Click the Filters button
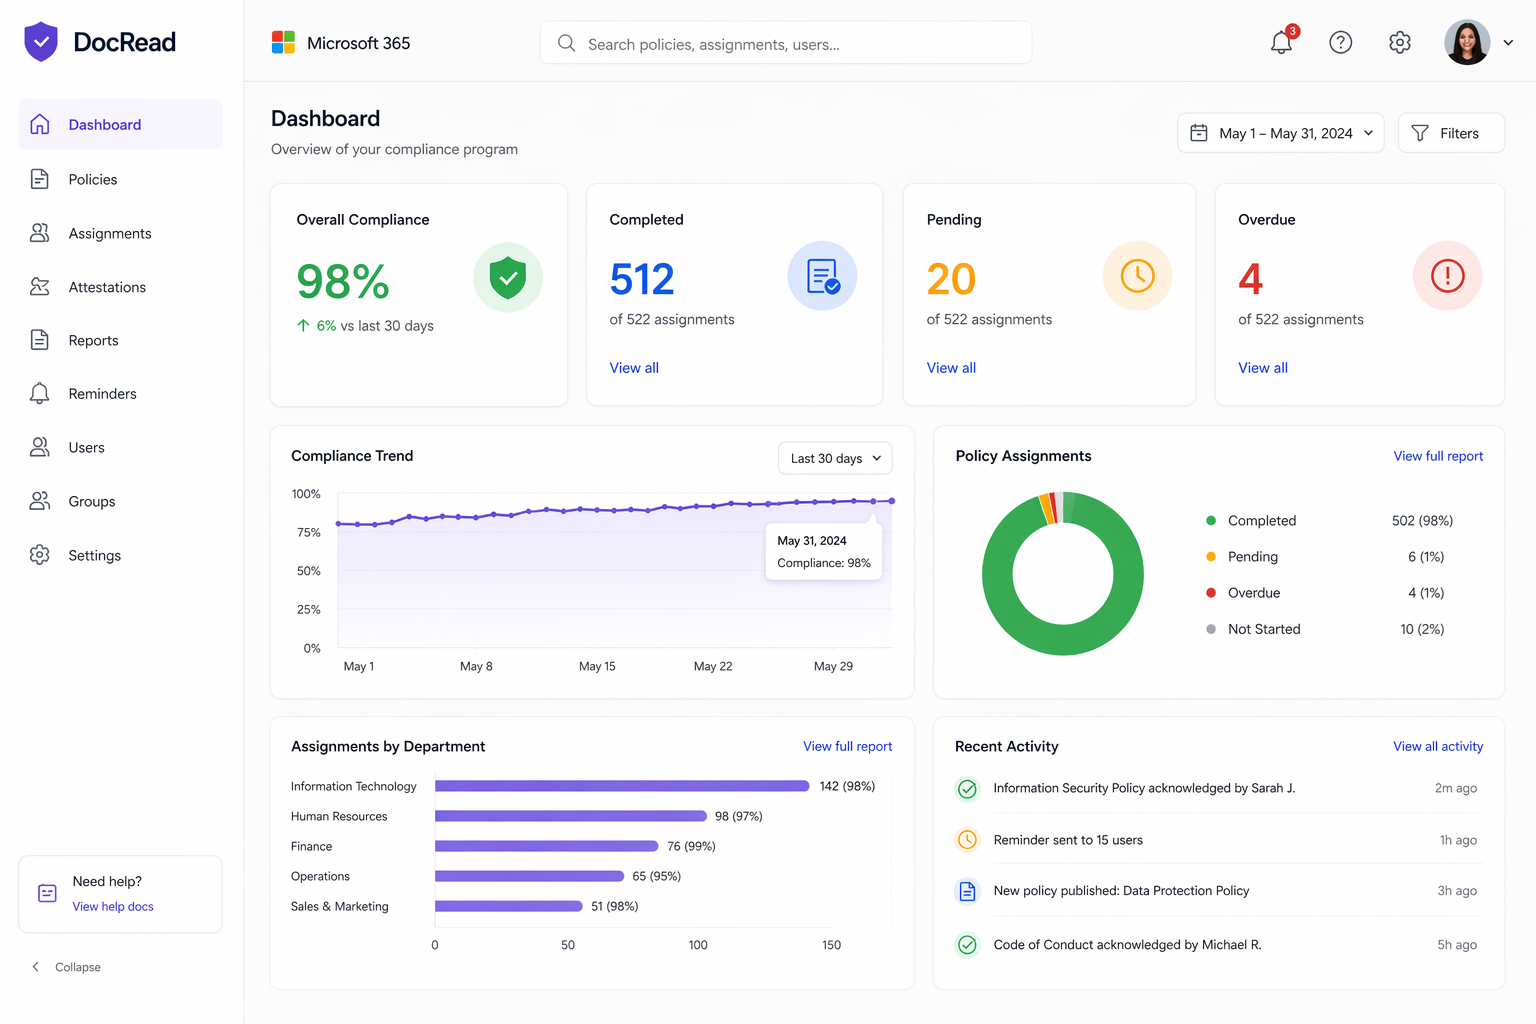This screenshot has width=1536, height=1024. (1450, 133)
